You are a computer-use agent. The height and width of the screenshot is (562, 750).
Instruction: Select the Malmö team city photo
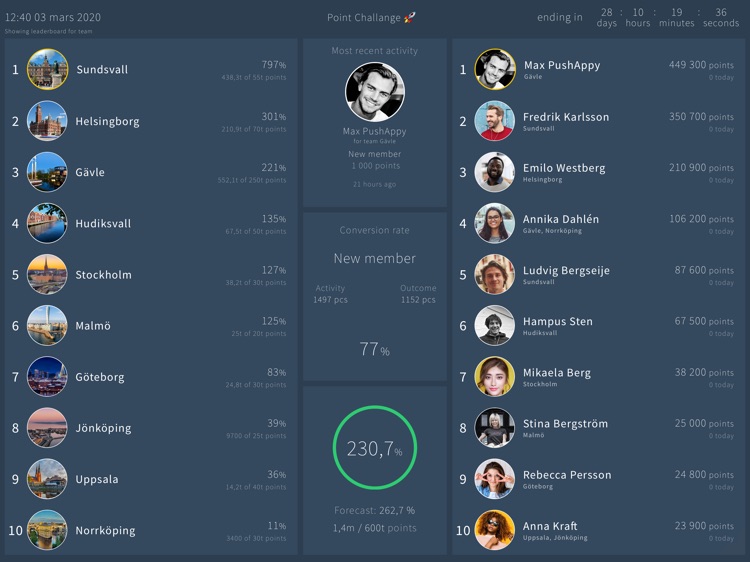point(47,326)
